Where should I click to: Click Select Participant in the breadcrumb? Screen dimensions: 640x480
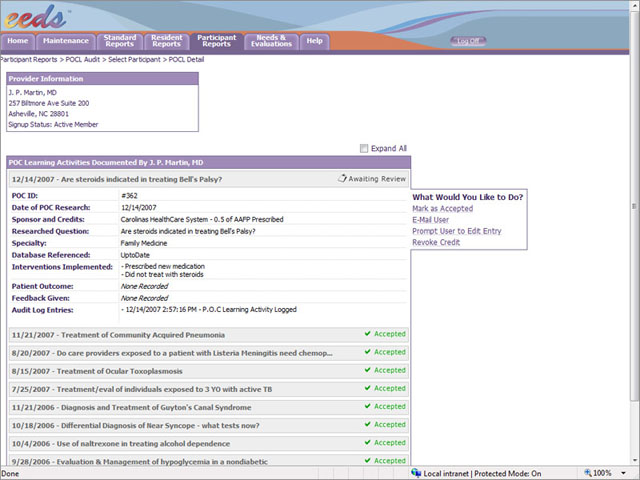(x=134, y=60)
